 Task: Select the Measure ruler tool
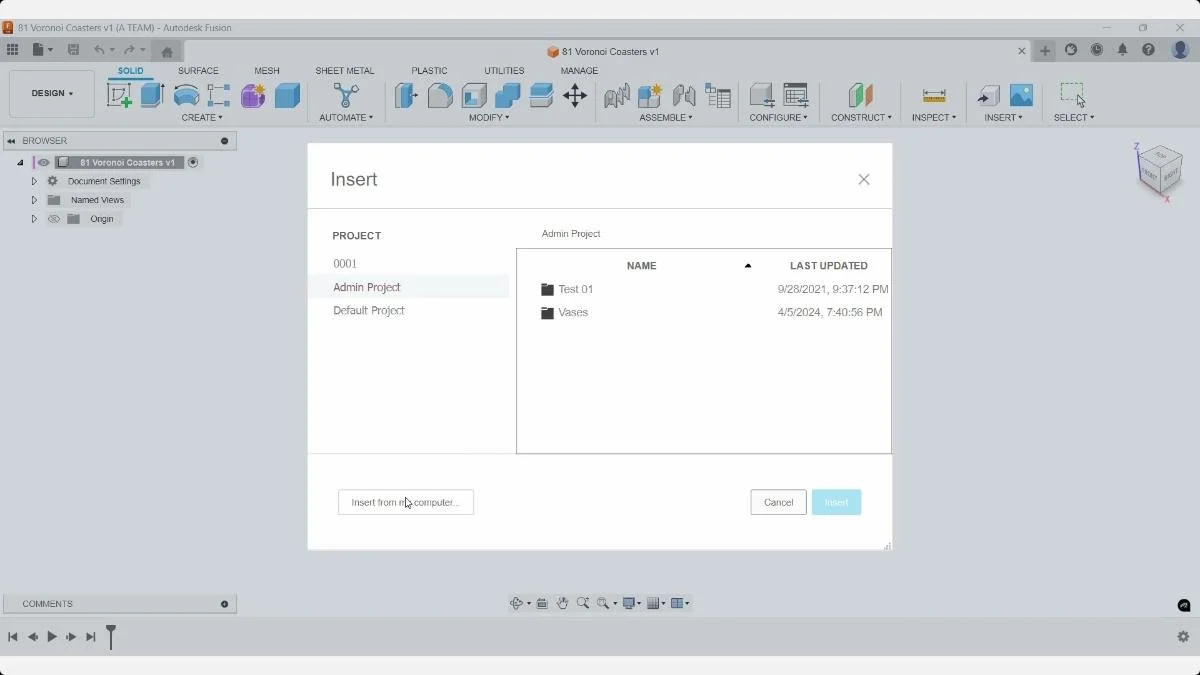point(934,95)
